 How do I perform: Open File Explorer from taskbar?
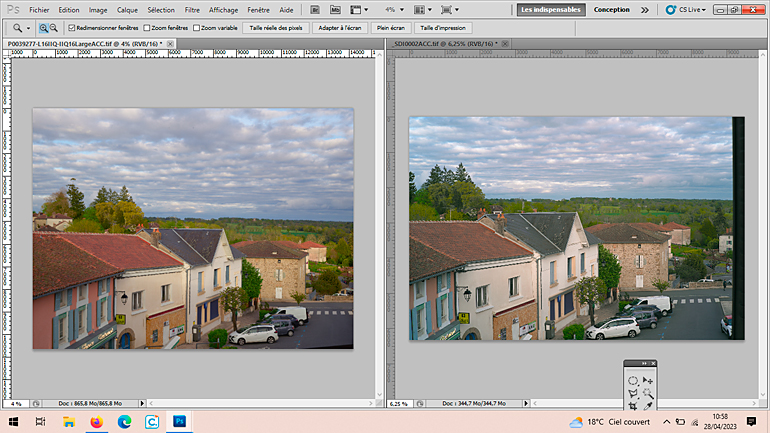click(x=69, y=422)
